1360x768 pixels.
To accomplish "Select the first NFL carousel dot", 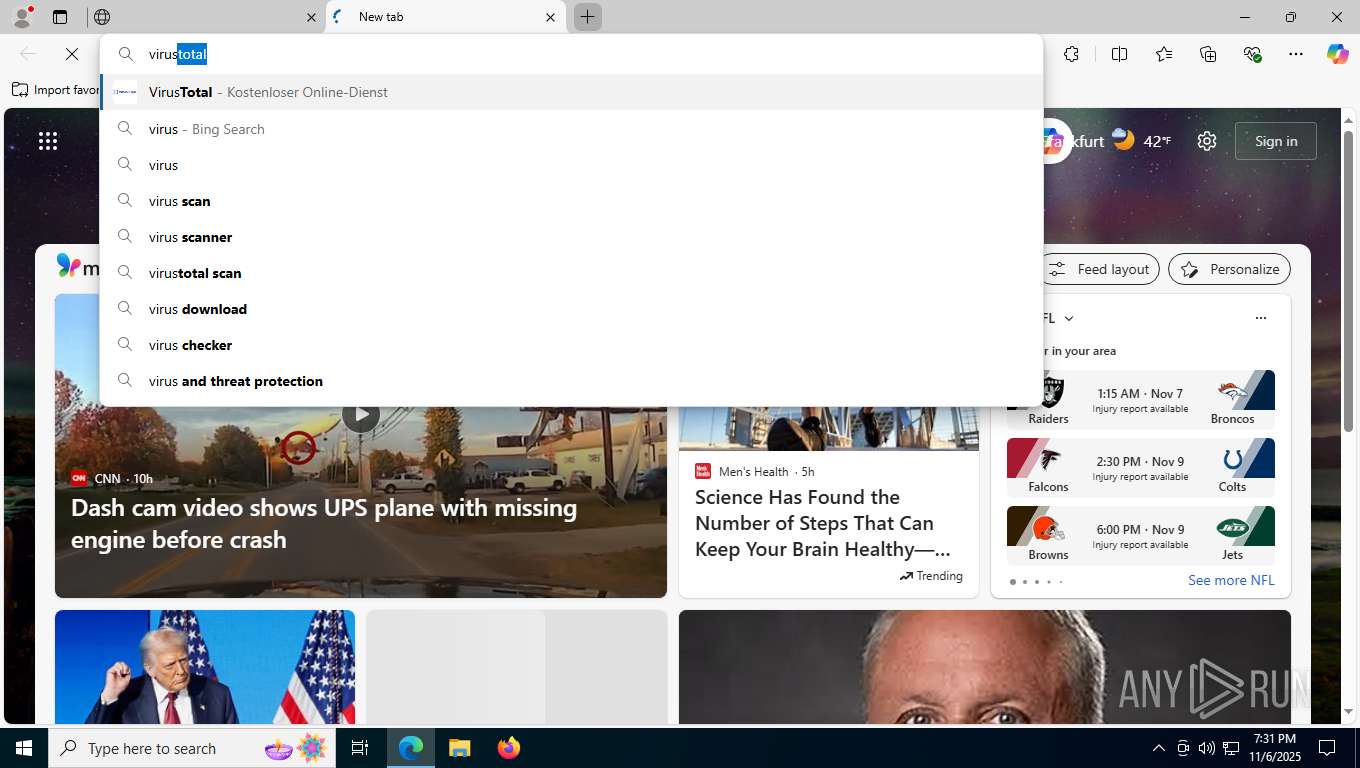I will 1013,581.
